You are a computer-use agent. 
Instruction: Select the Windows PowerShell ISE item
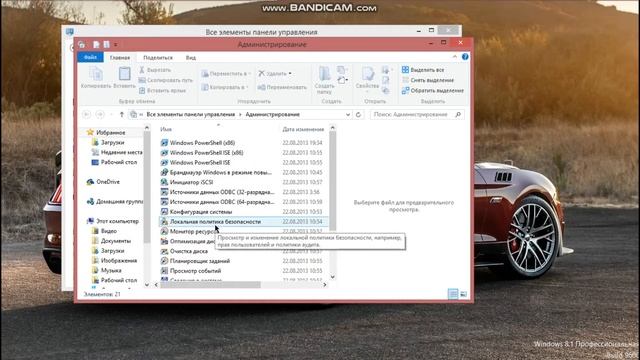[x=200, y=162]
